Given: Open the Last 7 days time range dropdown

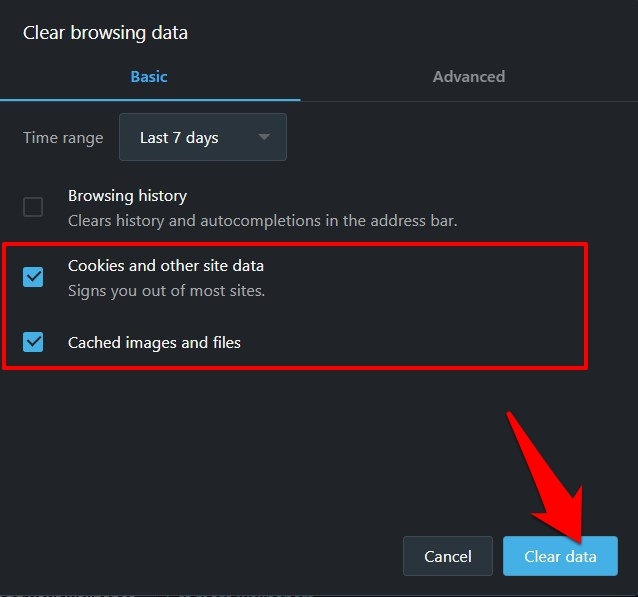Looking at the screenshot, I should (202, 137).
